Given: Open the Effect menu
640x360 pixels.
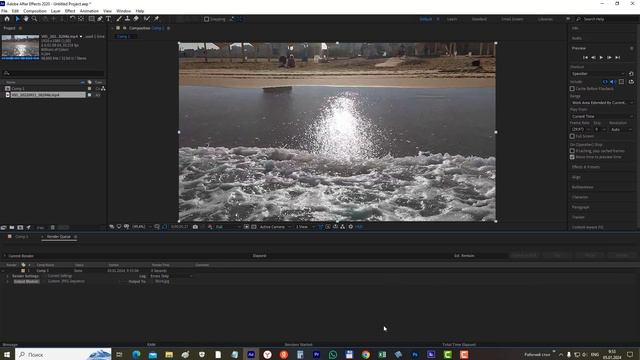Looking at the screenshot, I should pyautogui.click(x=70, y=11).
